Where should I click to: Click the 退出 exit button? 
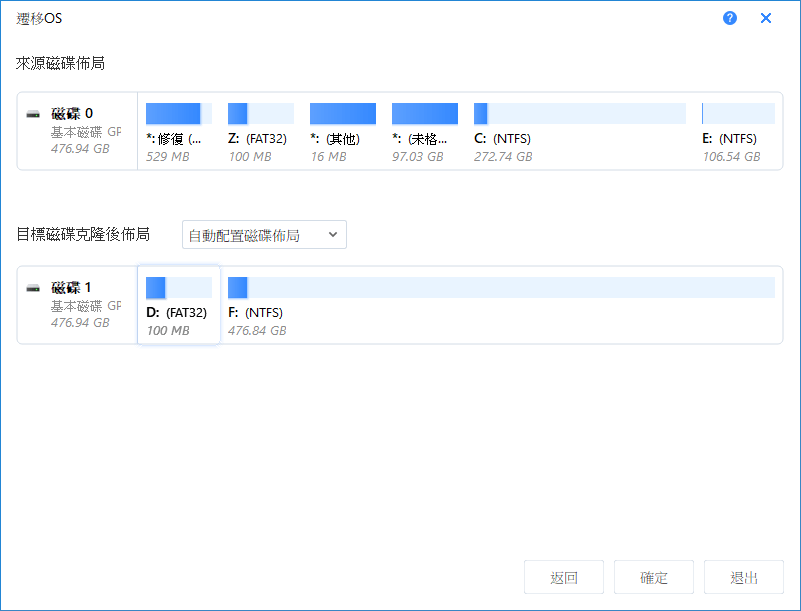pyautogui.click(x=743, y=577)
